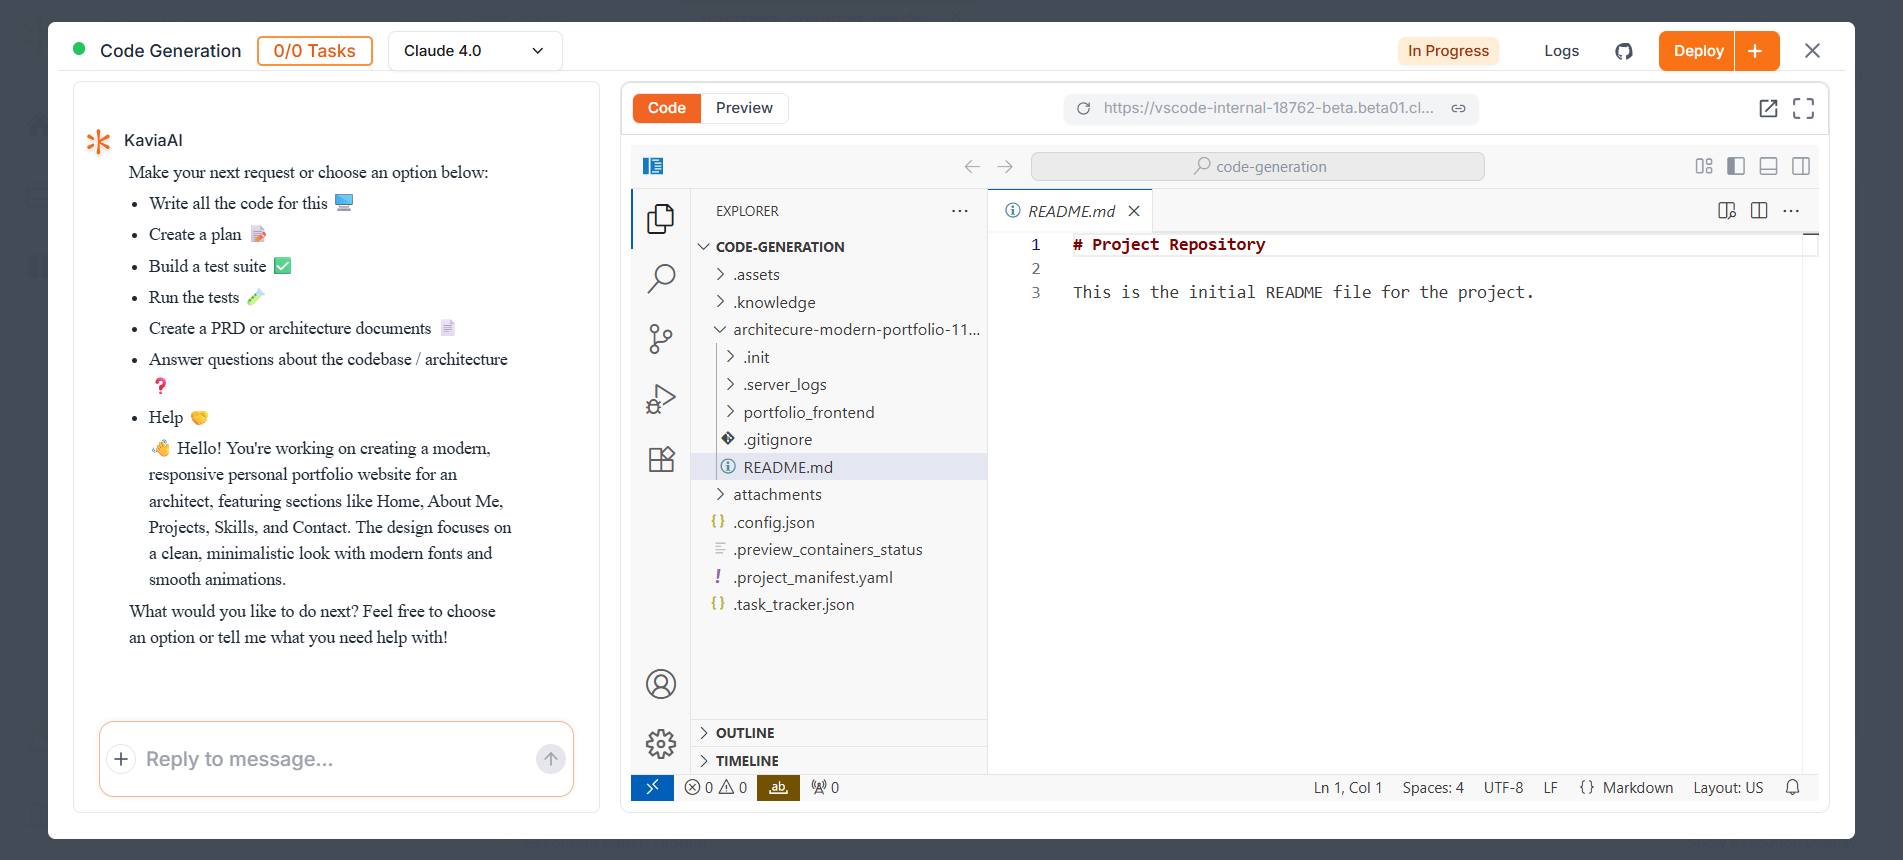
Task: Select the README.md editor tab
Action: click(x=1070, y=211)
